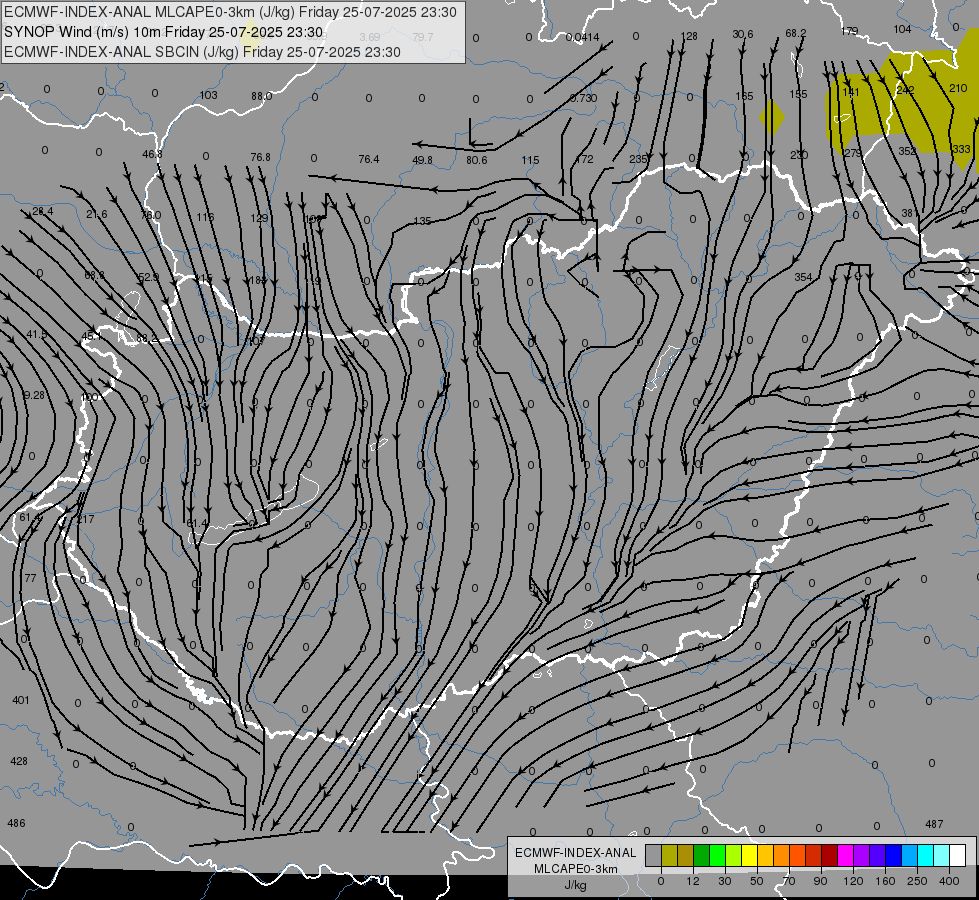Click the map value 88.0
The height and width of the screenshot is (900, 979).
coord(262,96)
